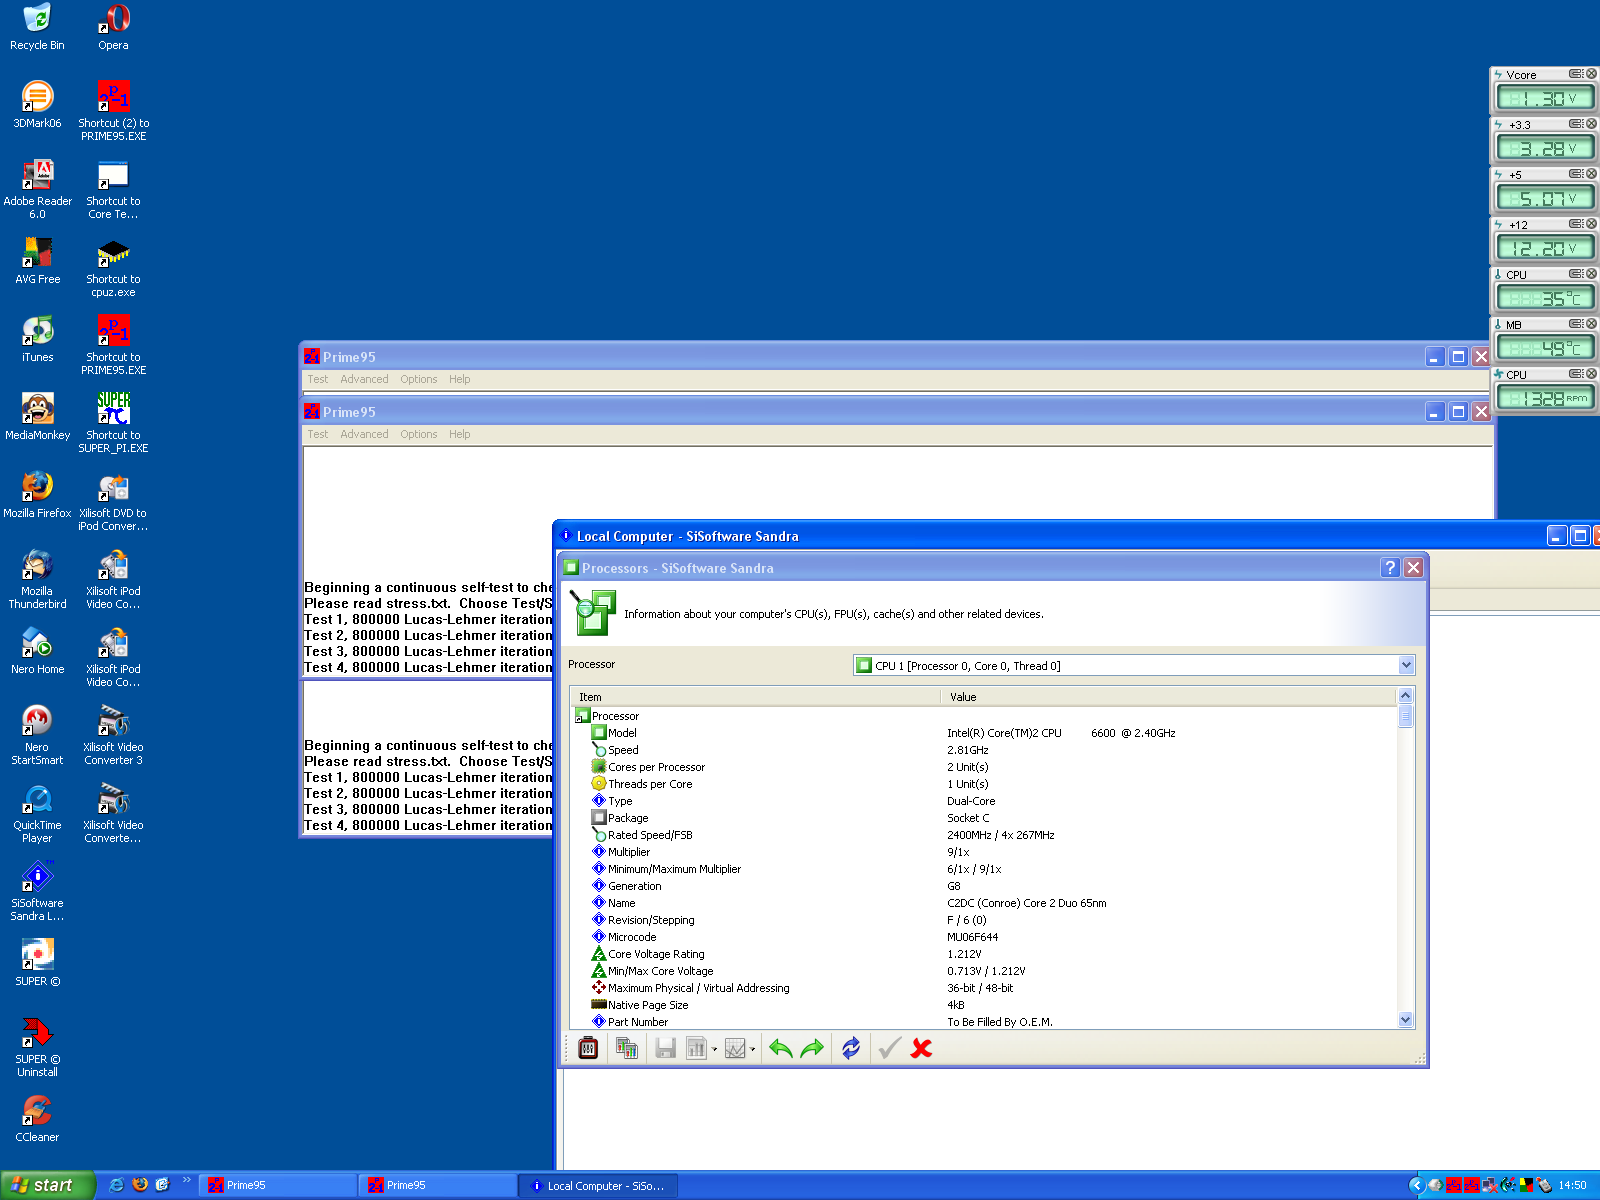Expand the quick launch chevron
Image resolution: width=1600 pixels, height=1200 pixels.
[186, 1181]
